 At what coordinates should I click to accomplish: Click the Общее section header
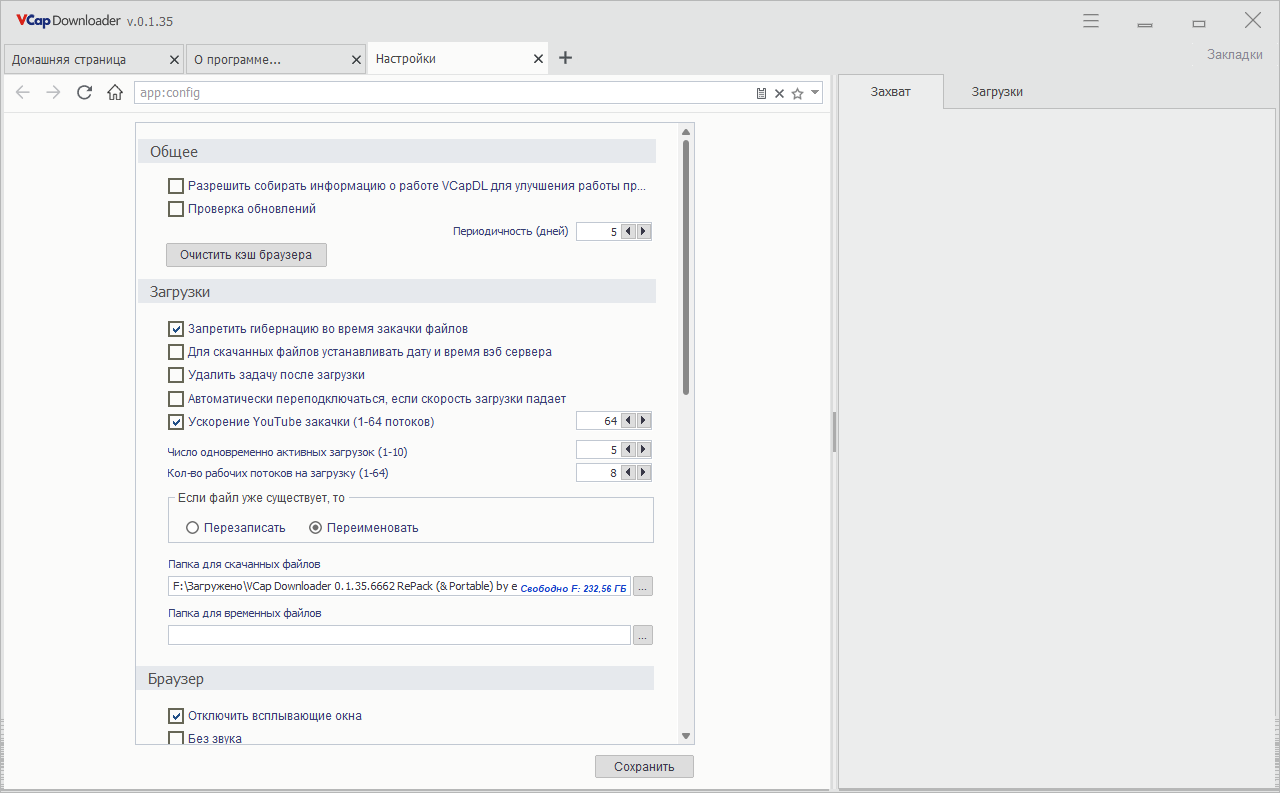point(396,152)
